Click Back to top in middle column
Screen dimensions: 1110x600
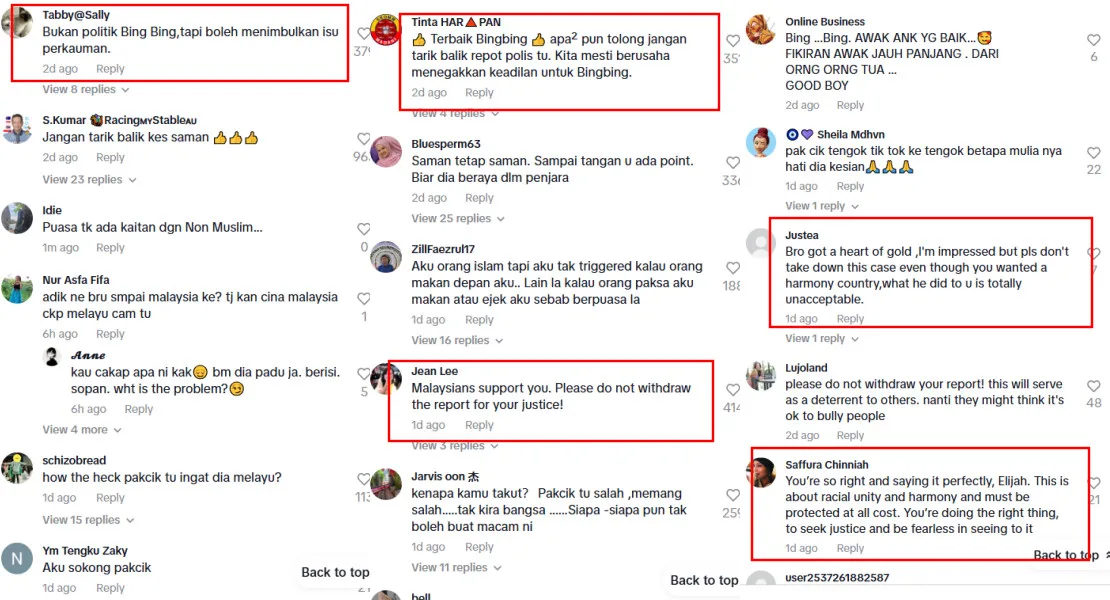click(x=704, y=580)
